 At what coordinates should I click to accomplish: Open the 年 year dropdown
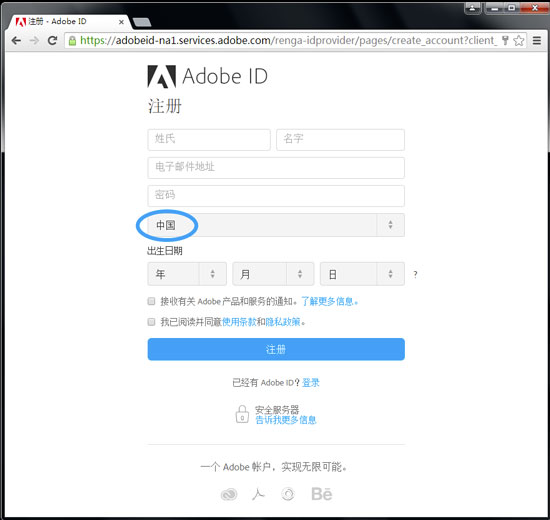pyautogui.click(x=187, y=274)
